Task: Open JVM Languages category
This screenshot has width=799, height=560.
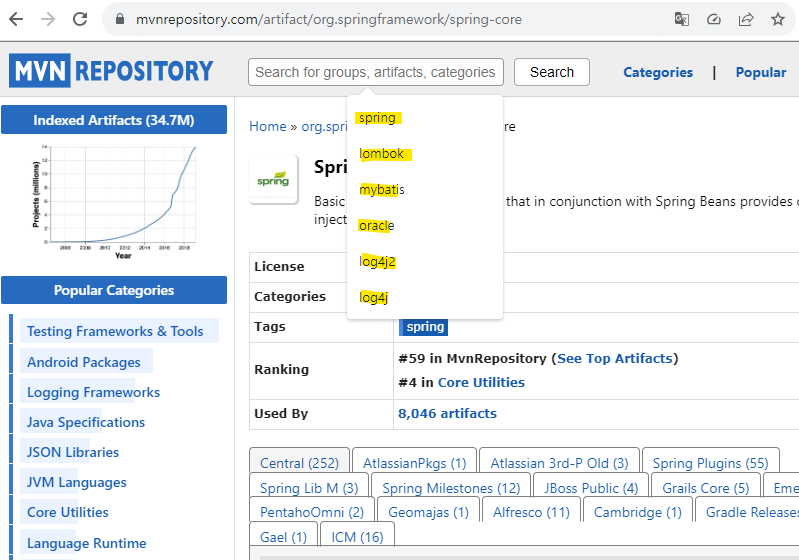Action: point(76,482)
